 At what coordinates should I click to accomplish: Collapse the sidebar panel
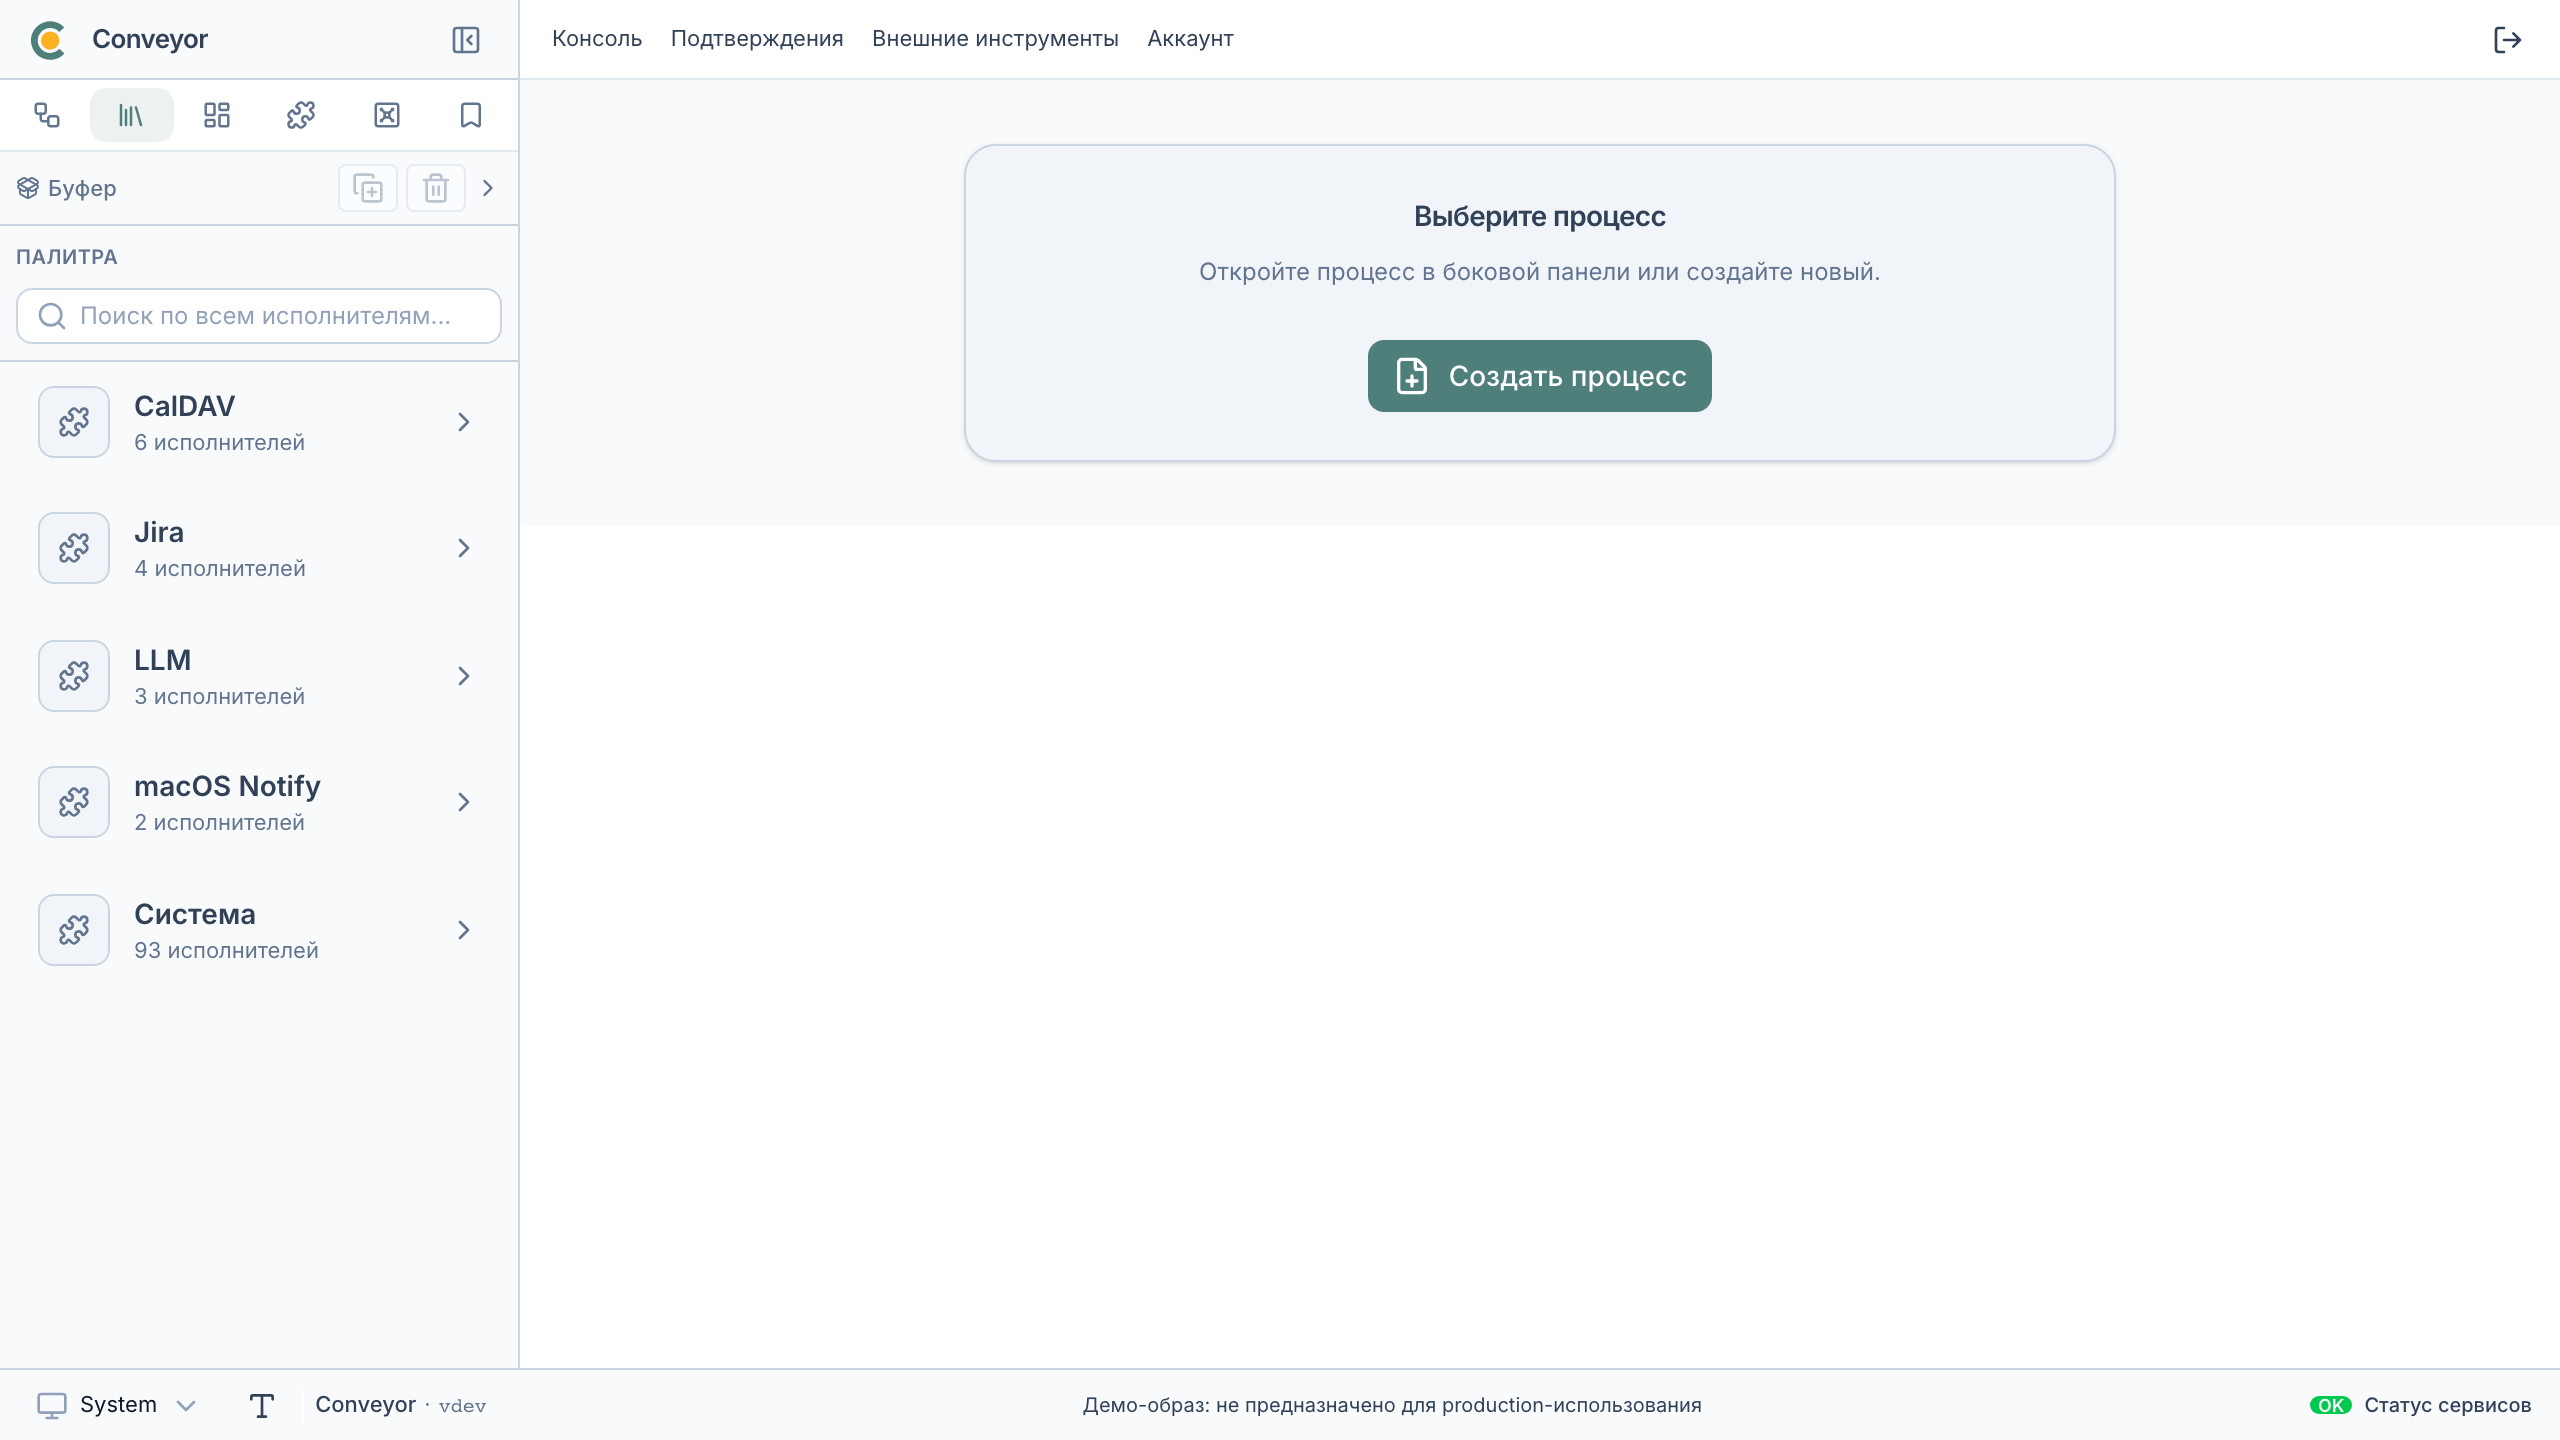[x=466, y=40]
